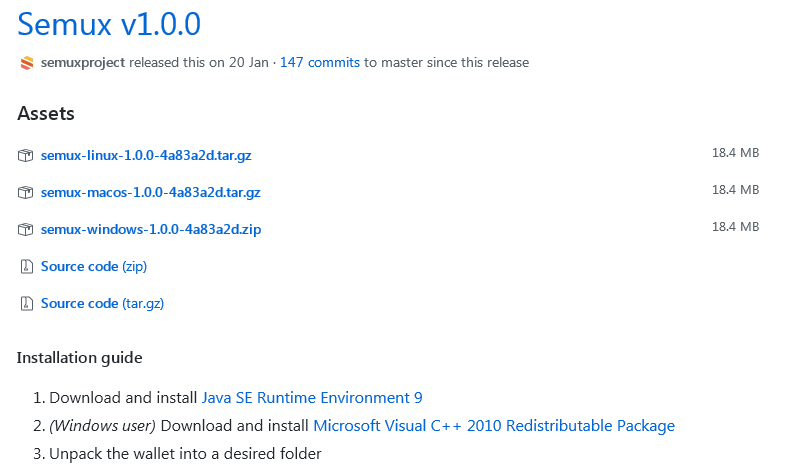The width and height of the screenshot is (802, 473).
Task: Download semux-windows-1.0.0-4a83a2d.zip
Action: click(x=151, y=229)
